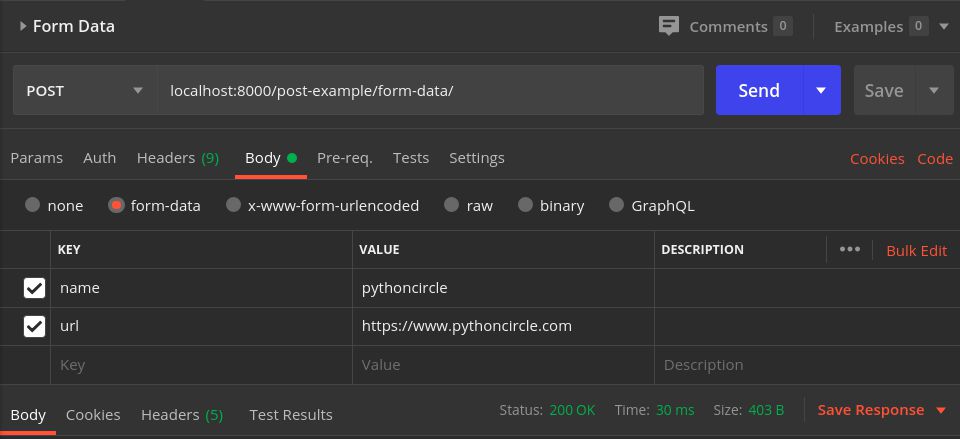Click the empty Description input cell
The width and height of the screenshot is (960, 439).
[807, 365]
